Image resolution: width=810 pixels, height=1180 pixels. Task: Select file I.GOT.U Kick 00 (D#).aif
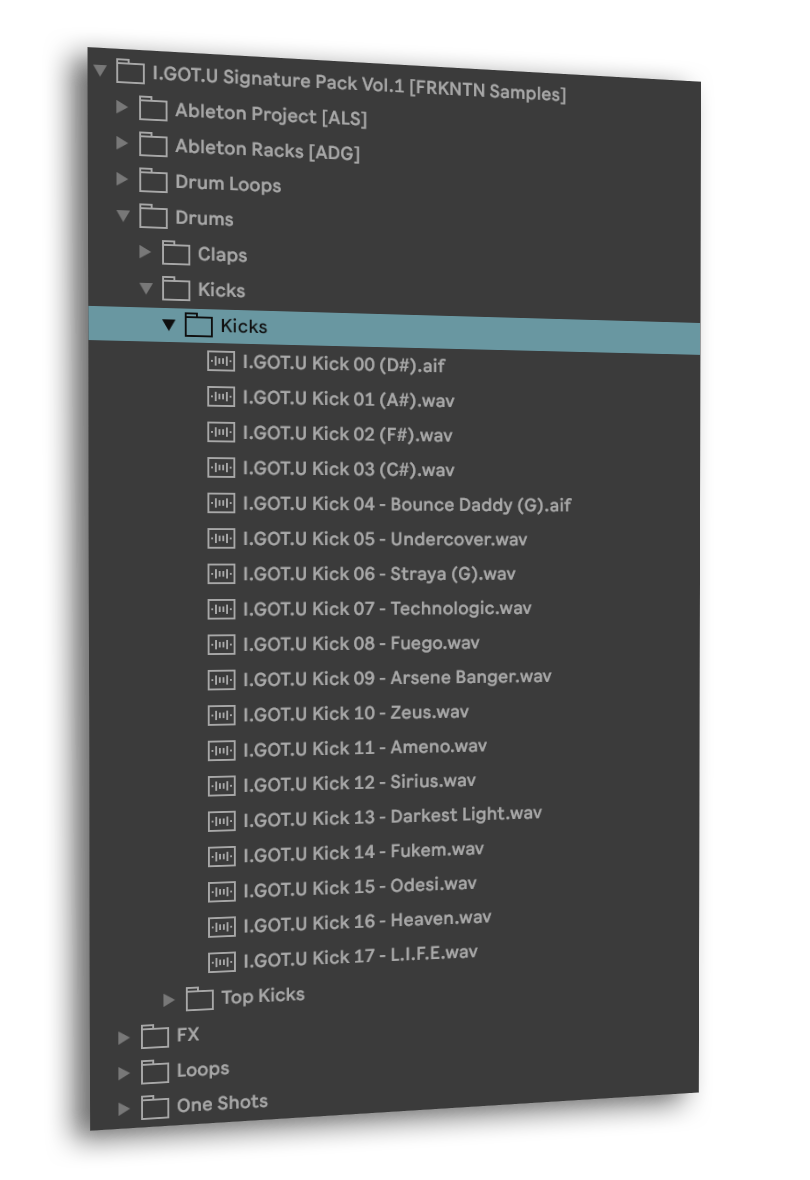[343, 364]
